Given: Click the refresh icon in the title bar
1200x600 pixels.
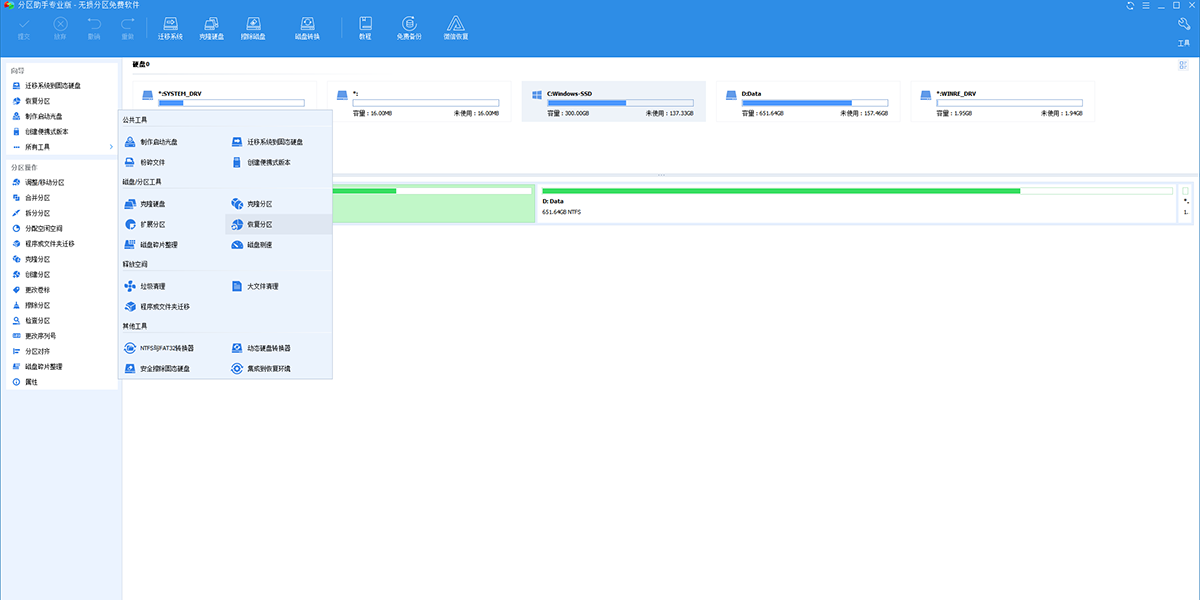Looking at the screenshot, I should (x=1131, y=5).
